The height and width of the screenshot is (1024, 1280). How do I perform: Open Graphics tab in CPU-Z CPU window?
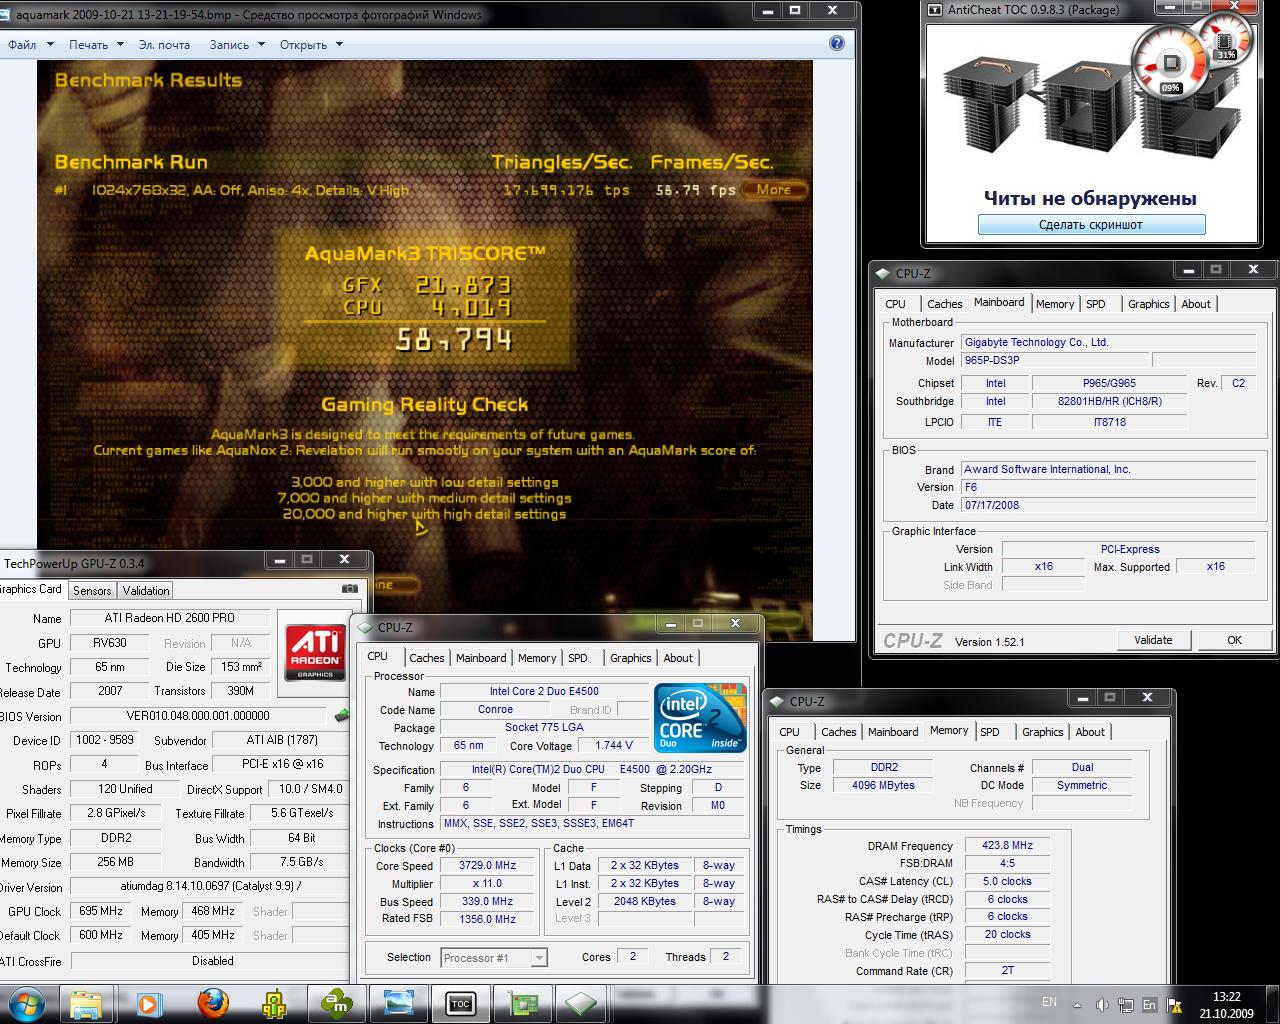[x=630, y=658]
